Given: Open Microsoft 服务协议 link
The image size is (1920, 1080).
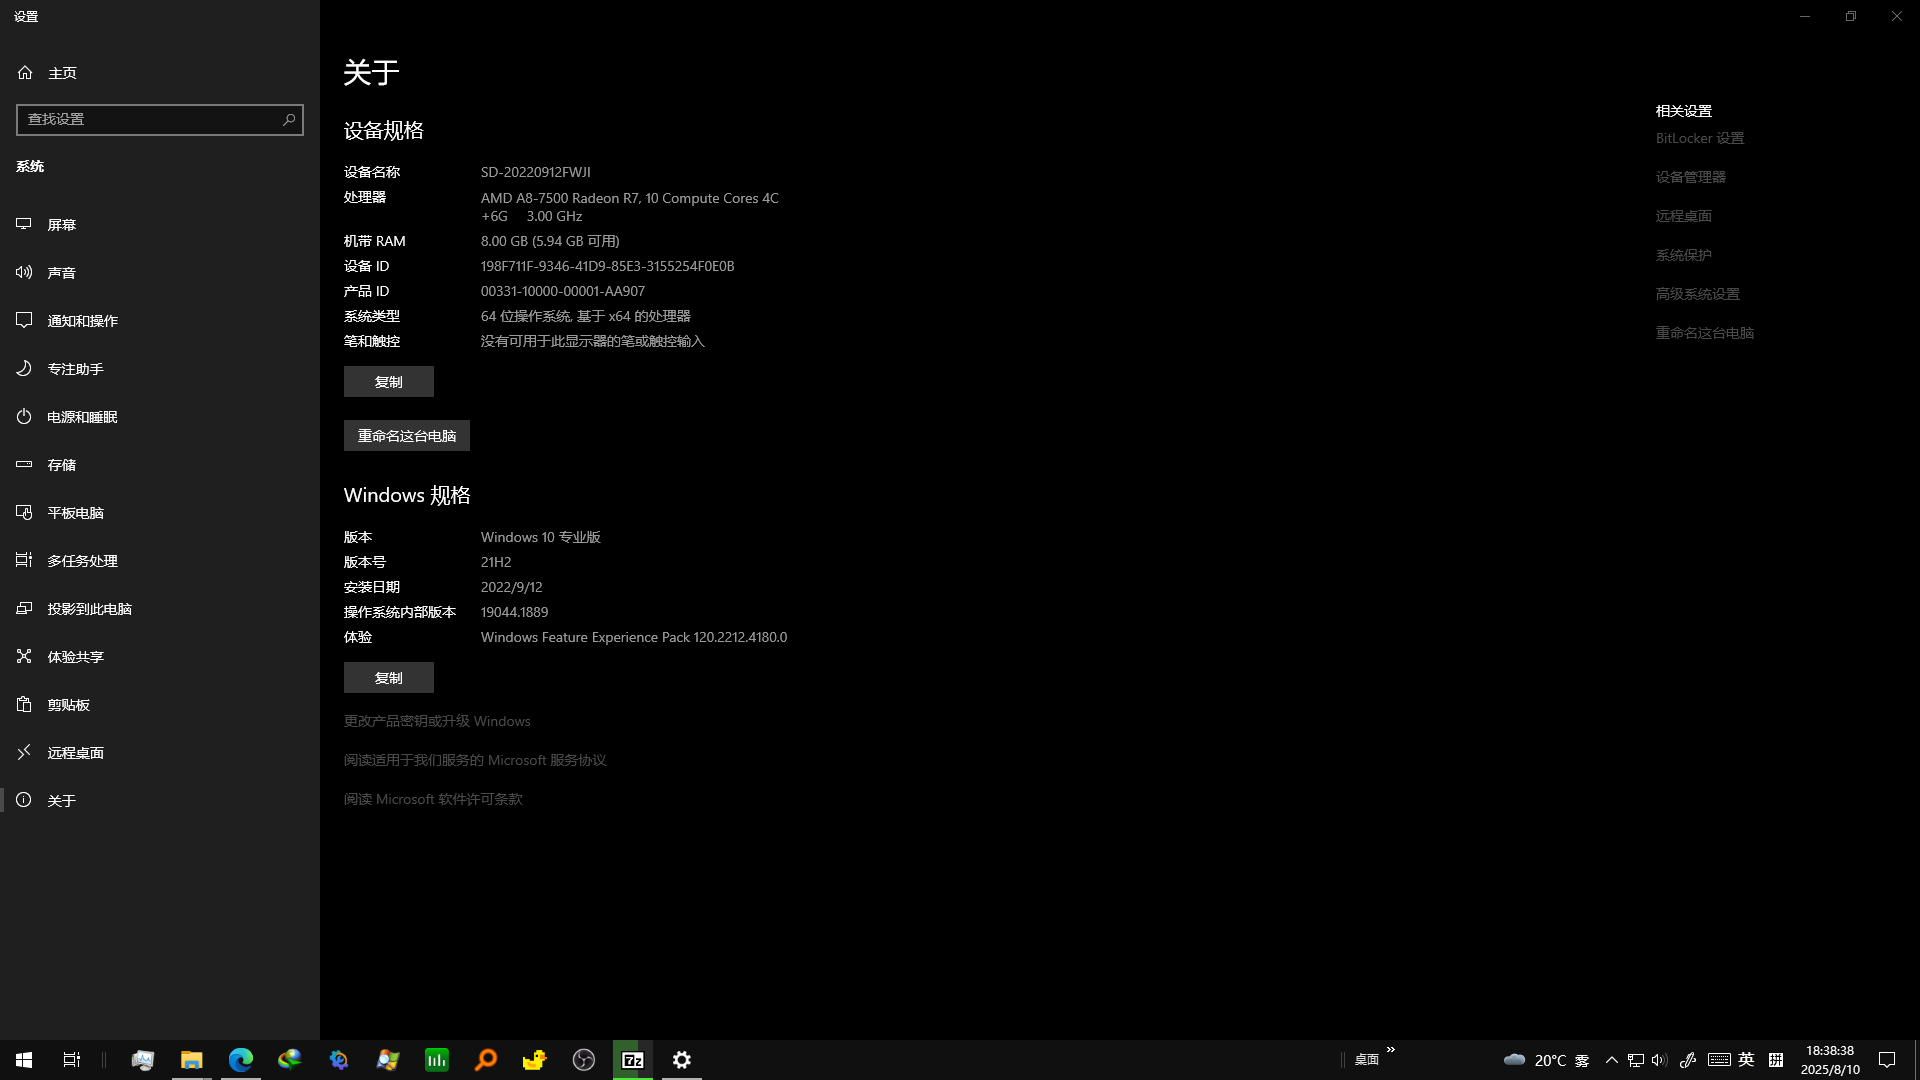Looking at the screenshot, I should [475, 760].
